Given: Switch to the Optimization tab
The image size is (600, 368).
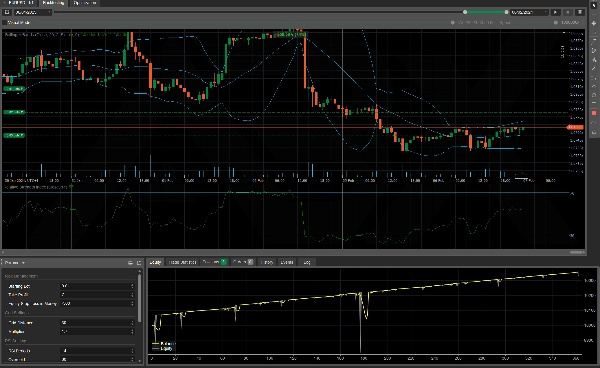Looking at the screenshot, I should [84, 3].
